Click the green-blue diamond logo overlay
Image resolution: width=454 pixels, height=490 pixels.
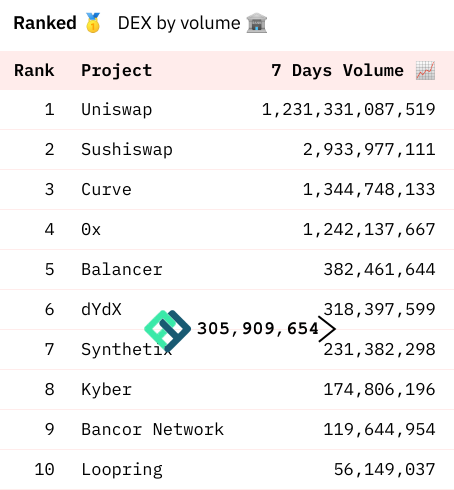pos(167,329)
